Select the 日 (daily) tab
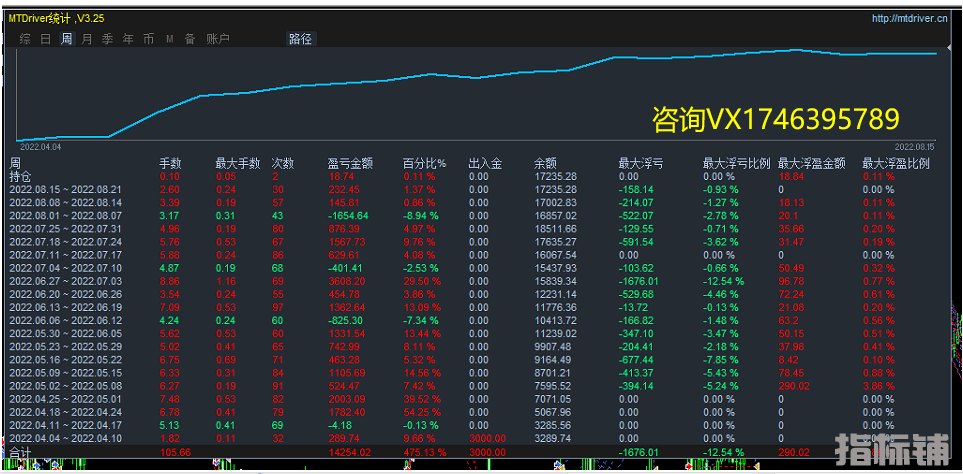This screenshot has width=963, height=474. click(45, 39)
